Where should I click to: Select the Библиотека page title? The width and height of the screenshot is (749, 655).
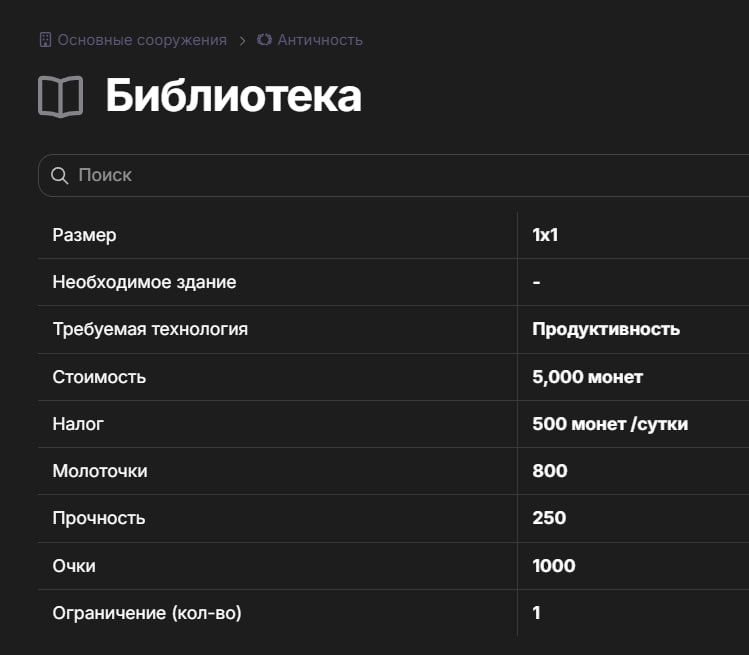click(234, 96)
